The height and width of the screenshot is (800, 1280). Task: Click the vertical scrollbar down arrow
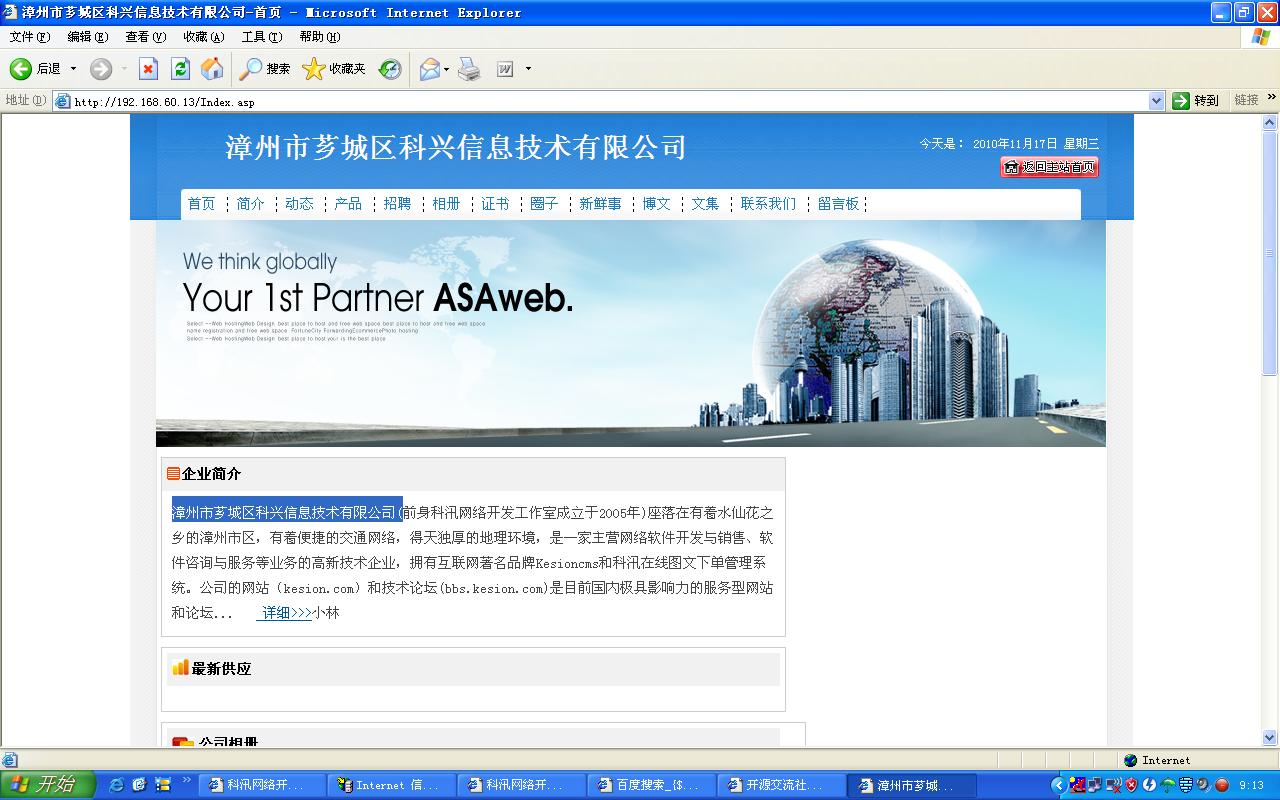click(1270, 738)
